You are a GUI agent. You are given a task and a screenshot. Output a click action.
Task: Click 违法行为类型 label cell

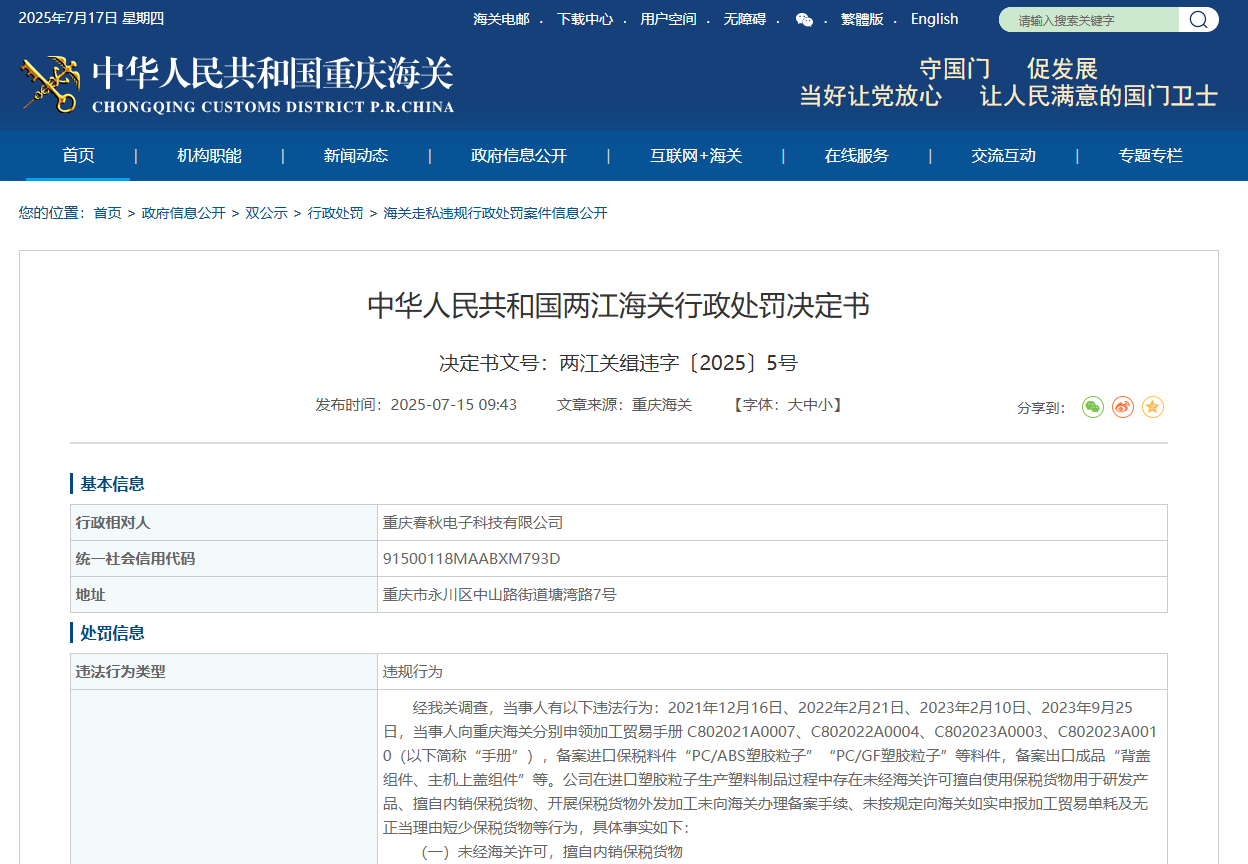click(x=224, y=672)
